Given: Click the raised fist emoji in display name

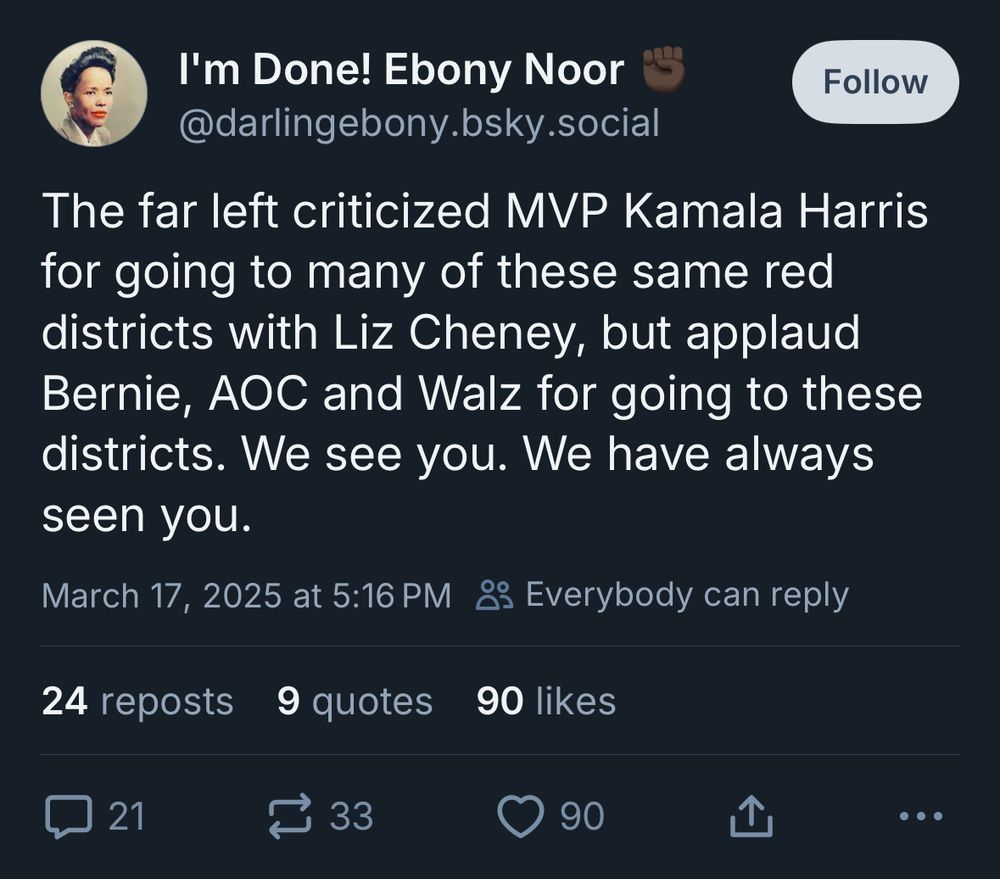Looking at the screenshot, I should 663,72.
